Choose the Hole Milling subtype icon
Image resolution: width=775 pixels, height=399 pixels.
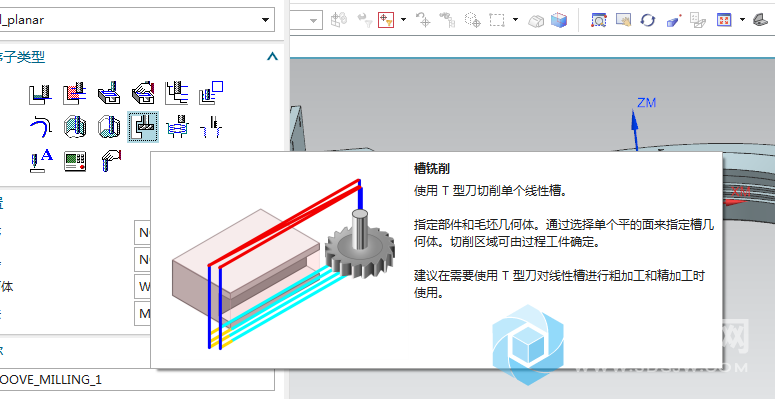[x=177, y=127]
